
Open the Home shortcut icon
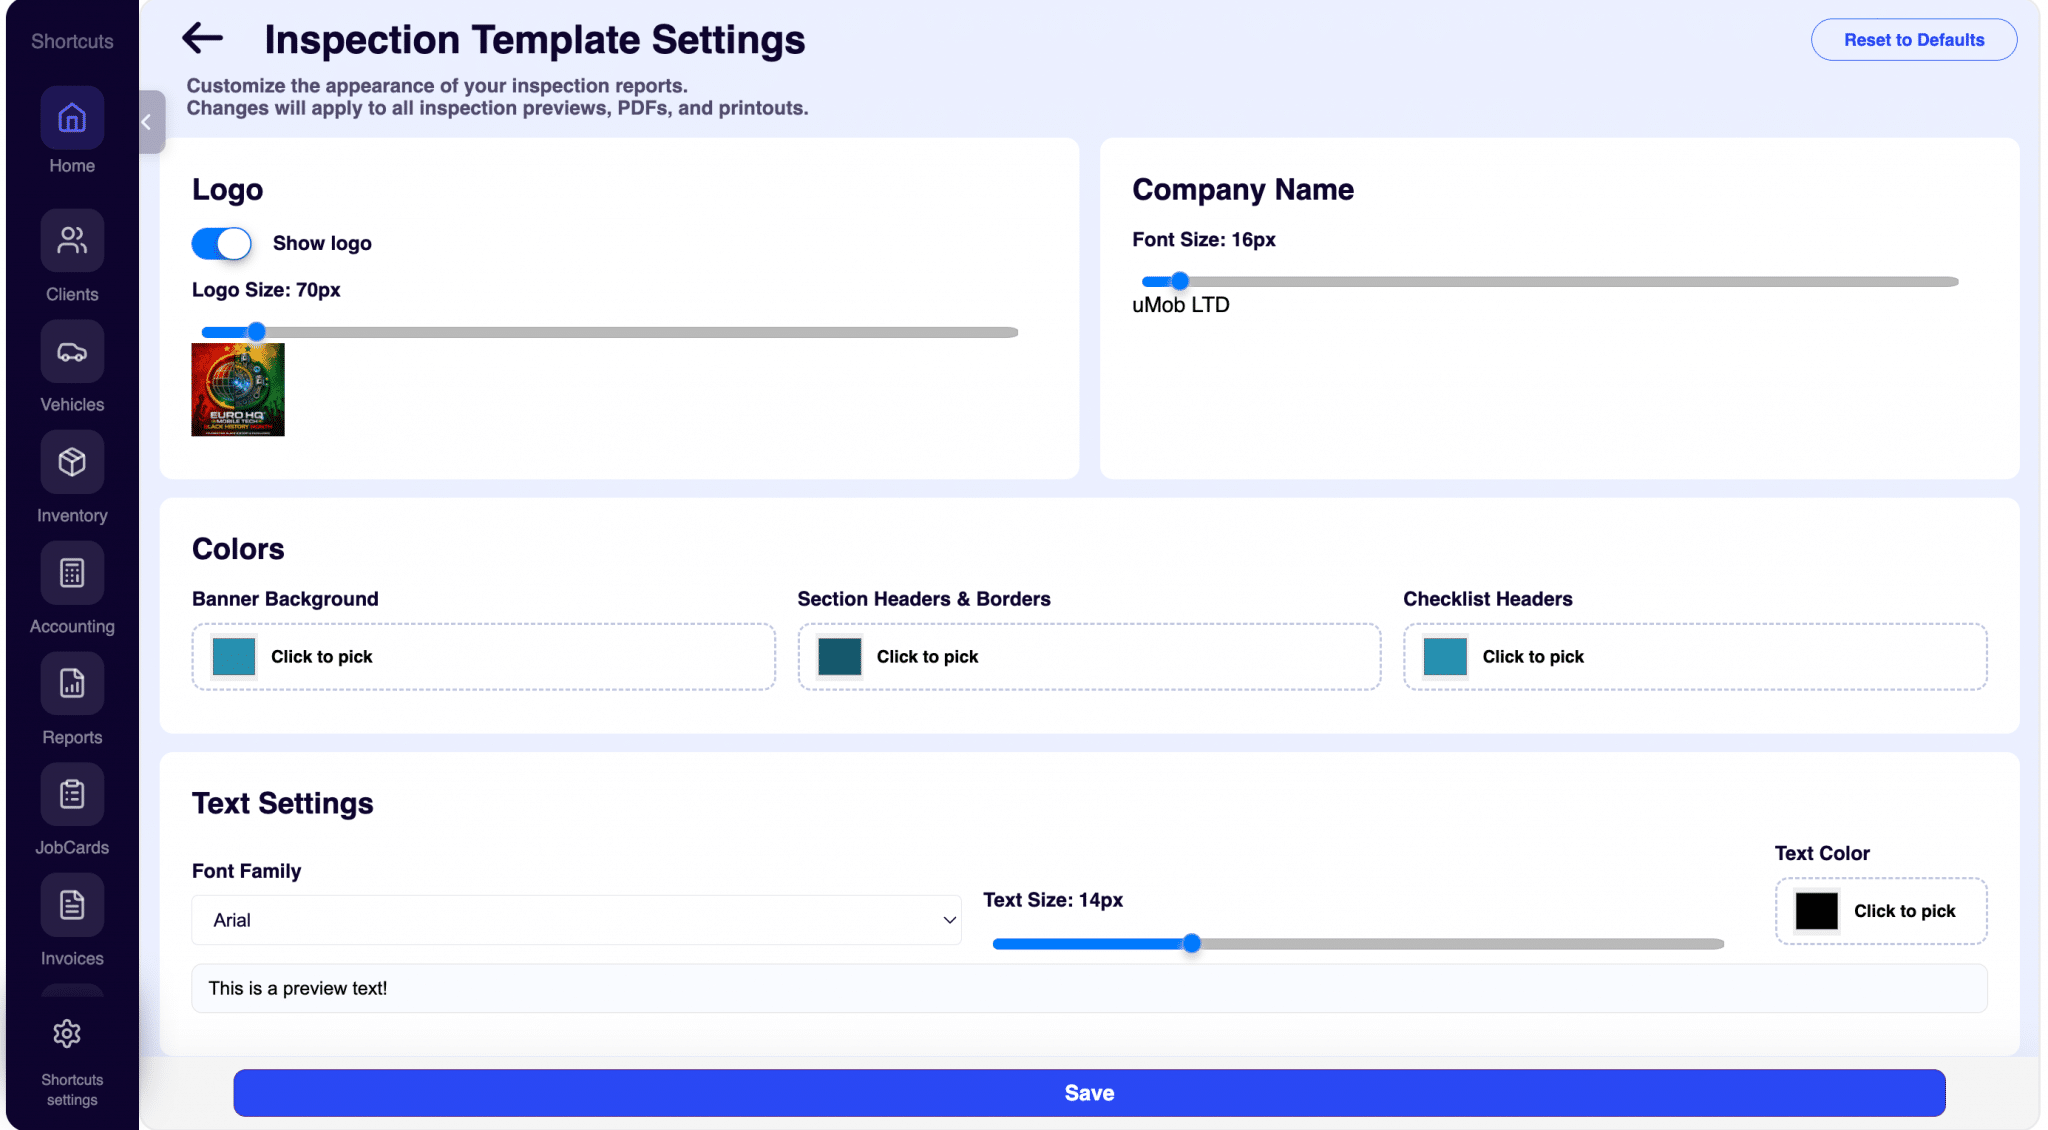coord(72,118)
